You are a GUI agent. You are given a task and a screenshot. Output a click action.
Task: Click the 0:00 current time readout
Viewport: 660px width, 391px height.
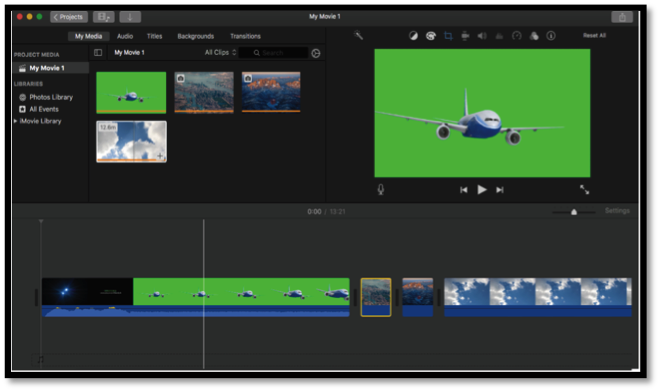click(x=314, y=212)
